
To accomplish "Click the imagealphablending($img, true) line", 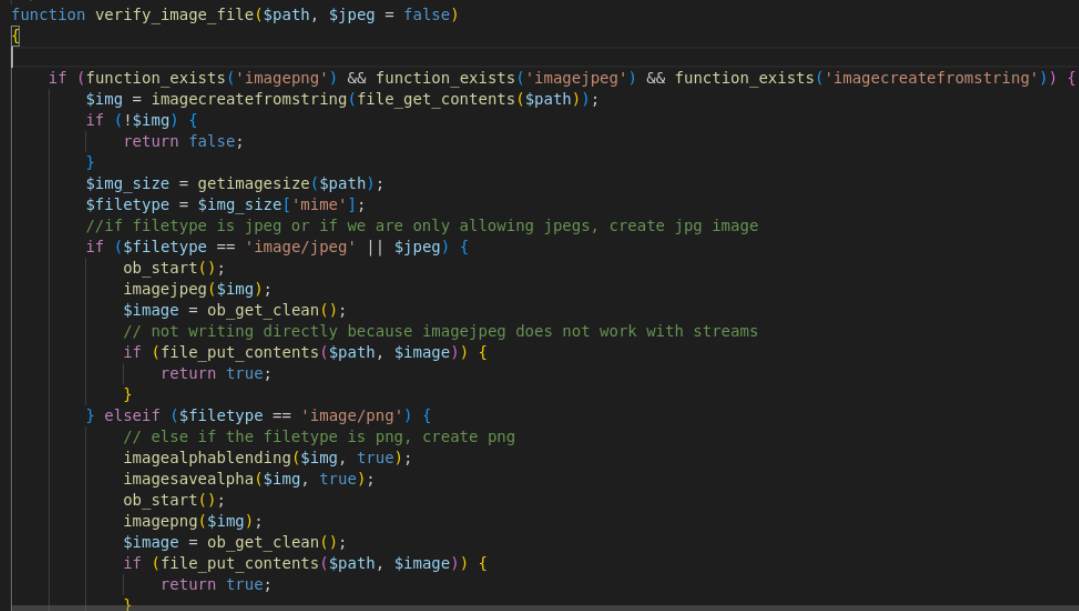I will 267,458.
